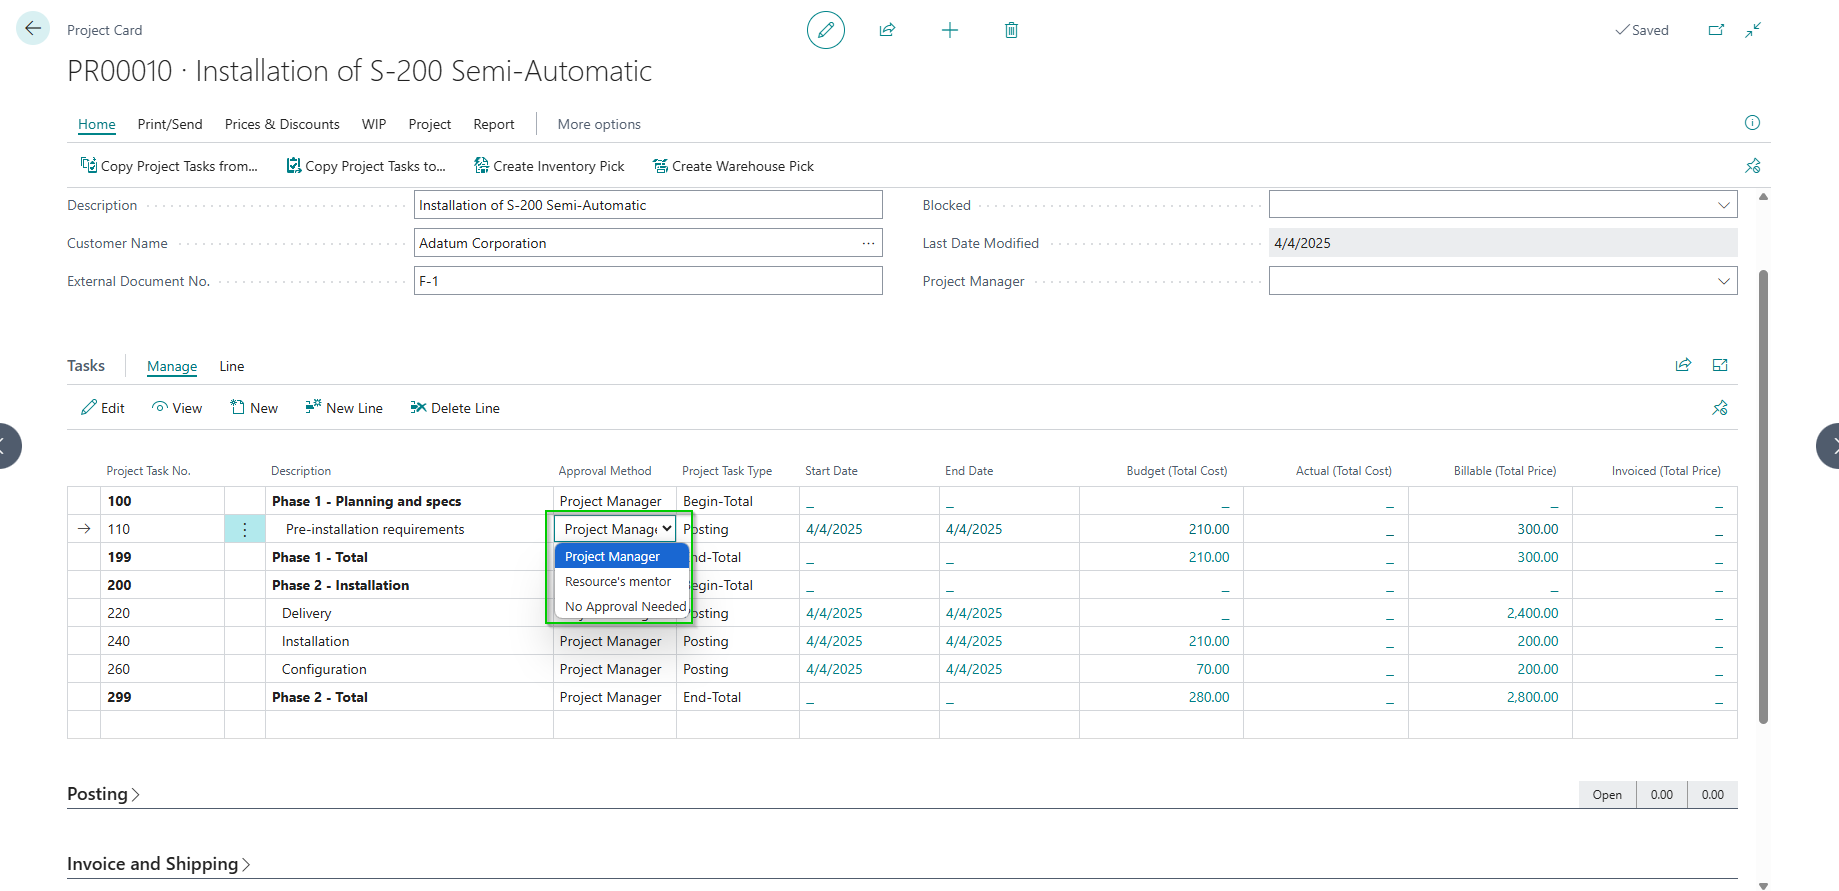Click the back arrow button
Image resolution: width=1839 pixels, height=891 pixels.
(x=33, y=29)
